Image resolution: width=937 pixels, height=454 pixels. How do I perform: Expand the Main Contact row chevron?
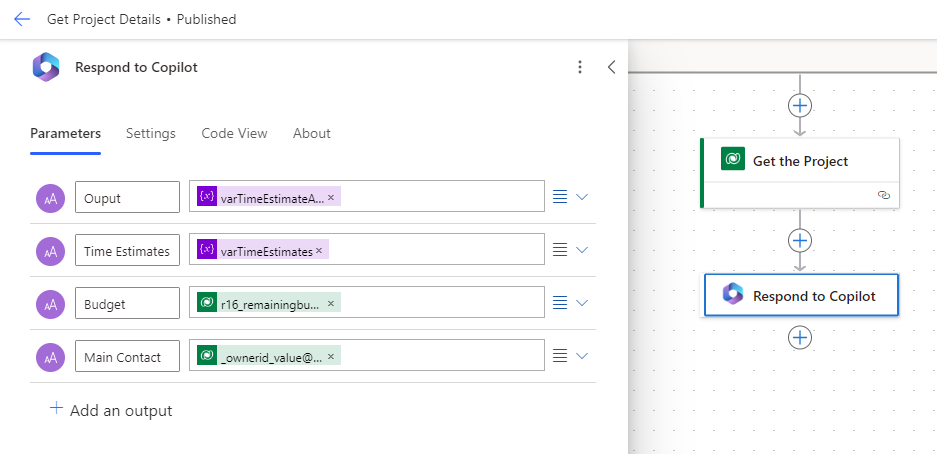click(582, 355)
